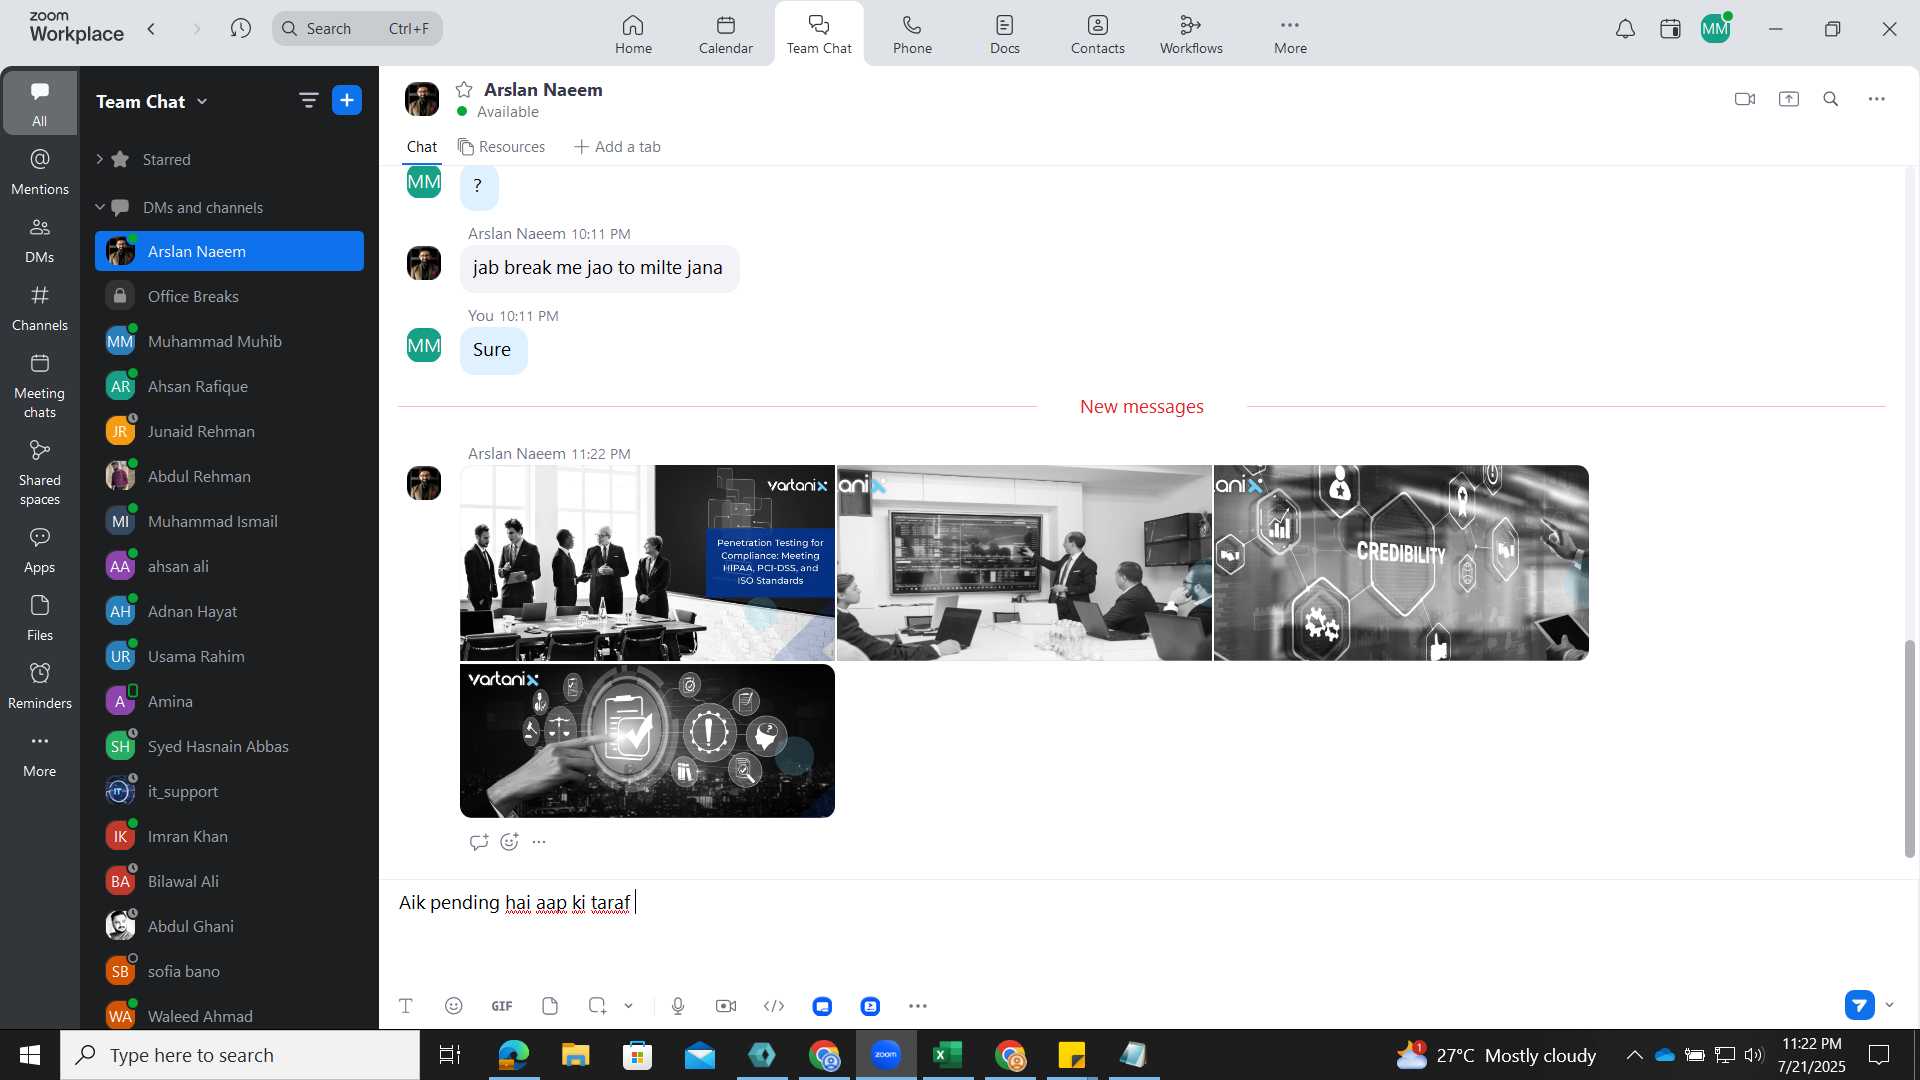
Task: Search within this chat using magnifier icon
Action: coord(1831,99)
